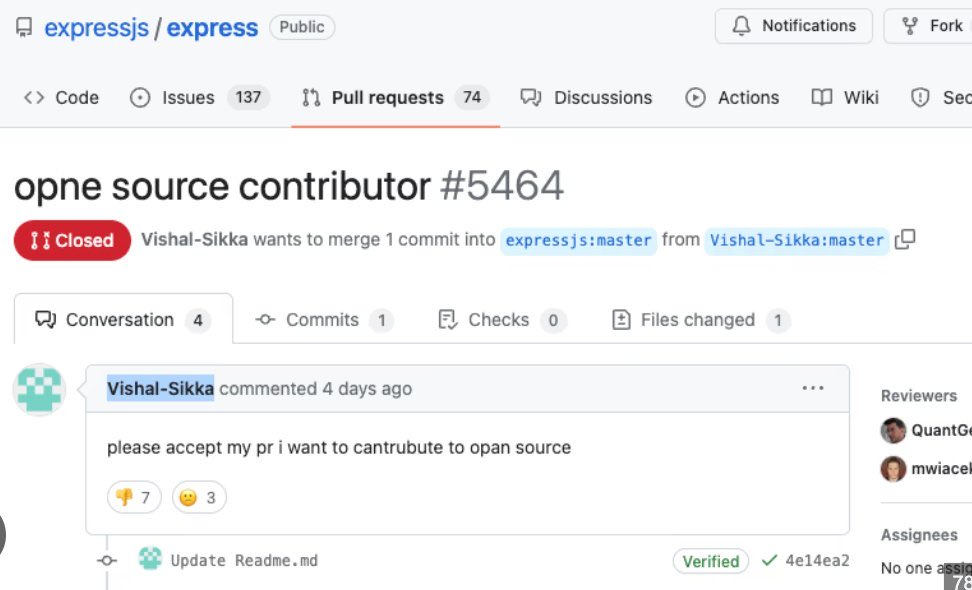
Task: Click the Reviewers sidebar heading
Action: 919,395
